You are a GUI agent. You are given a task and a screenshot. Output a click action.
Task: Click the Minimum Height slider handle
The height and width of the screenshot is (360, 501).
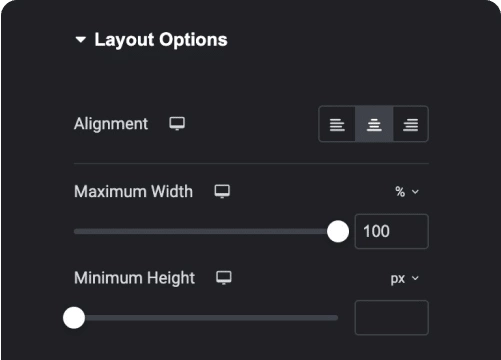click(x=74, y=318)
